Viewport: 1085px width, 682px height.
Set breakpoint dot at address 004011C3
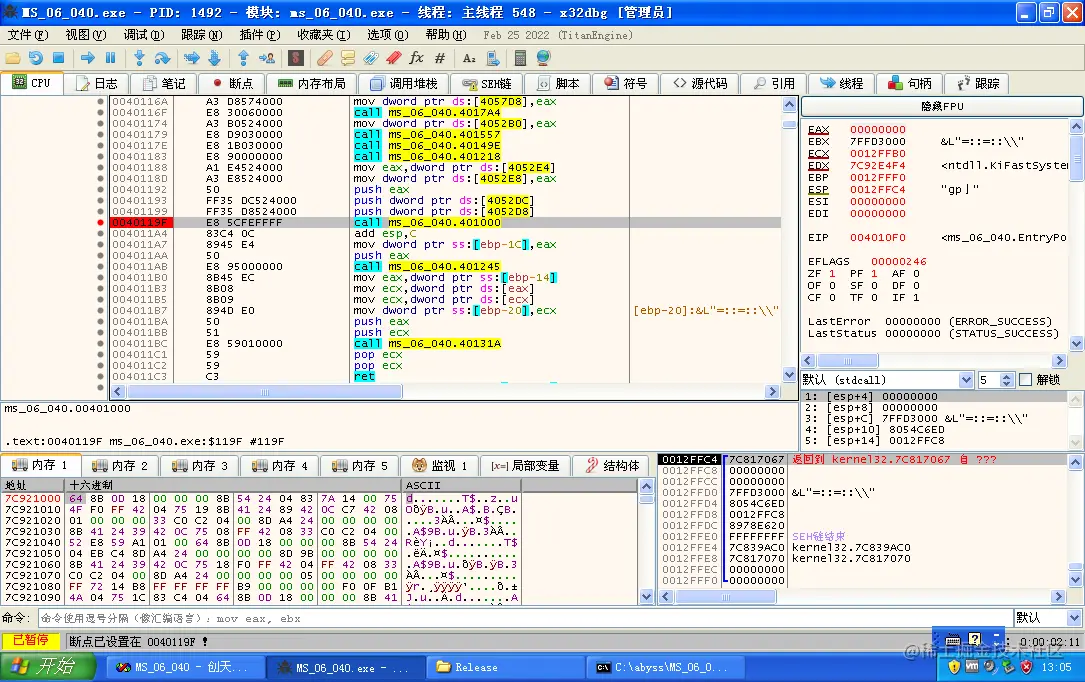[x=100, y=377]
